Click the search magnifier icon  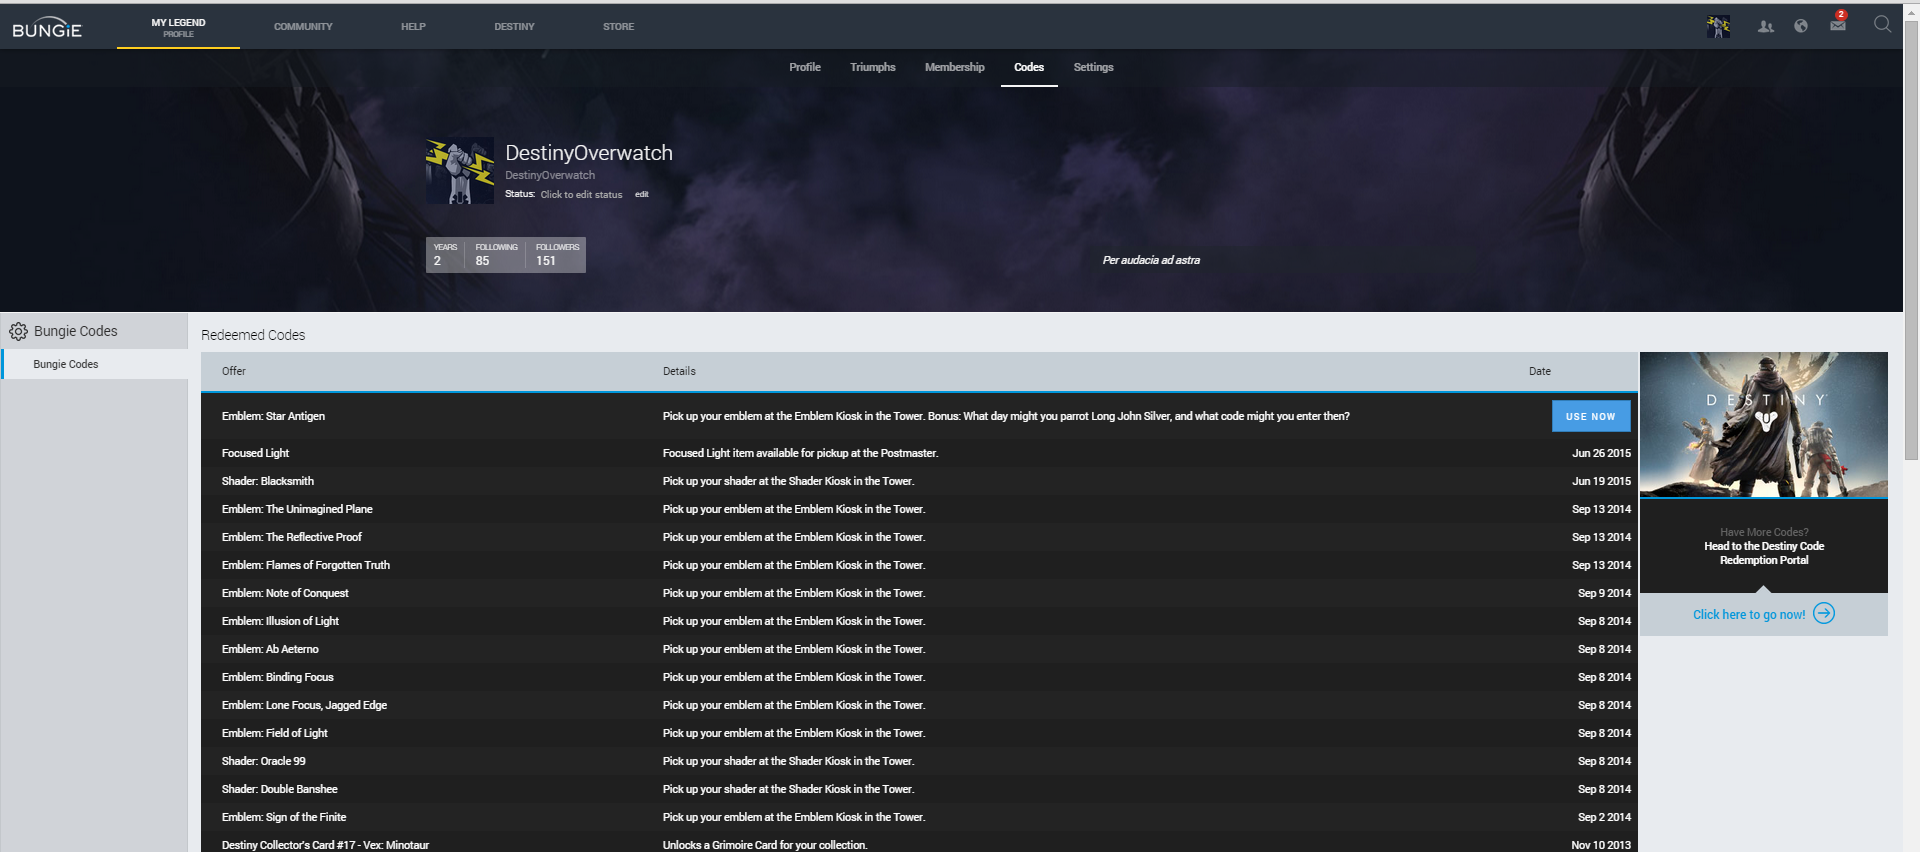tap(1882, 24)
